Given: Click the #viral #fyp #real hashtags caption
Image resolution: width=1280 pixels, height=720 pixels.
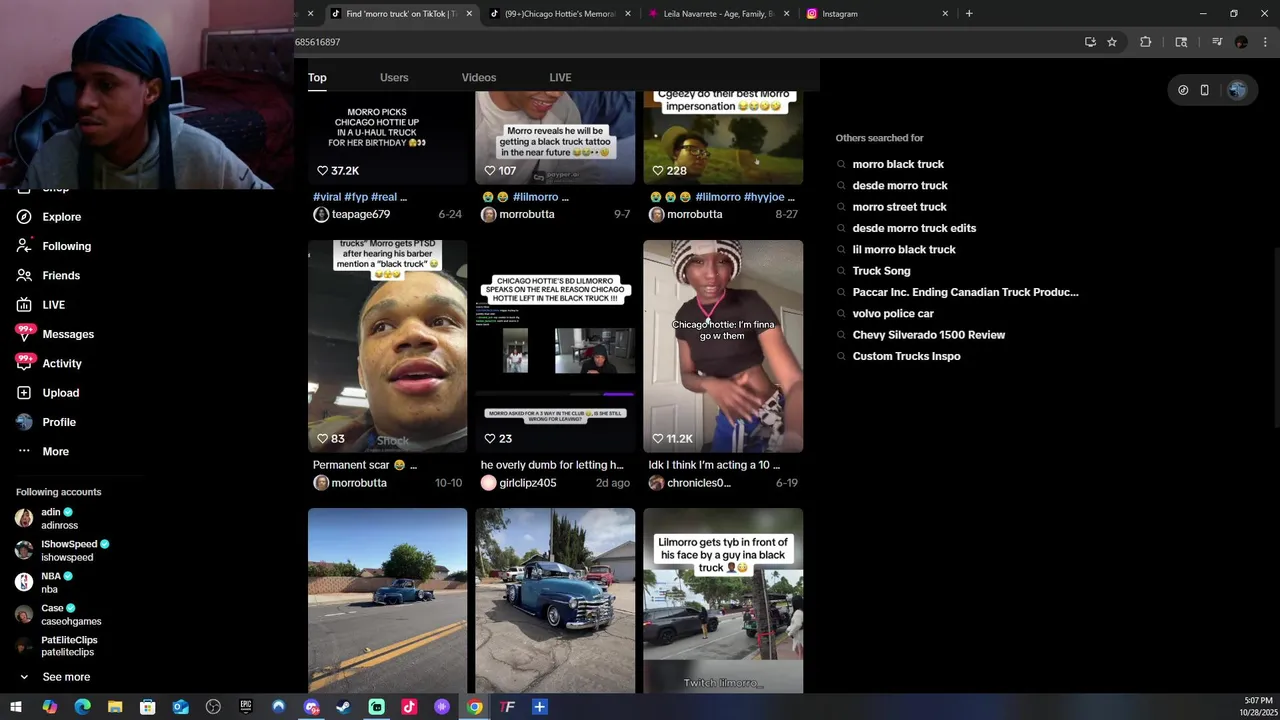Looking at the screenshot, I should pyautogui.click(x=360, y=197).
